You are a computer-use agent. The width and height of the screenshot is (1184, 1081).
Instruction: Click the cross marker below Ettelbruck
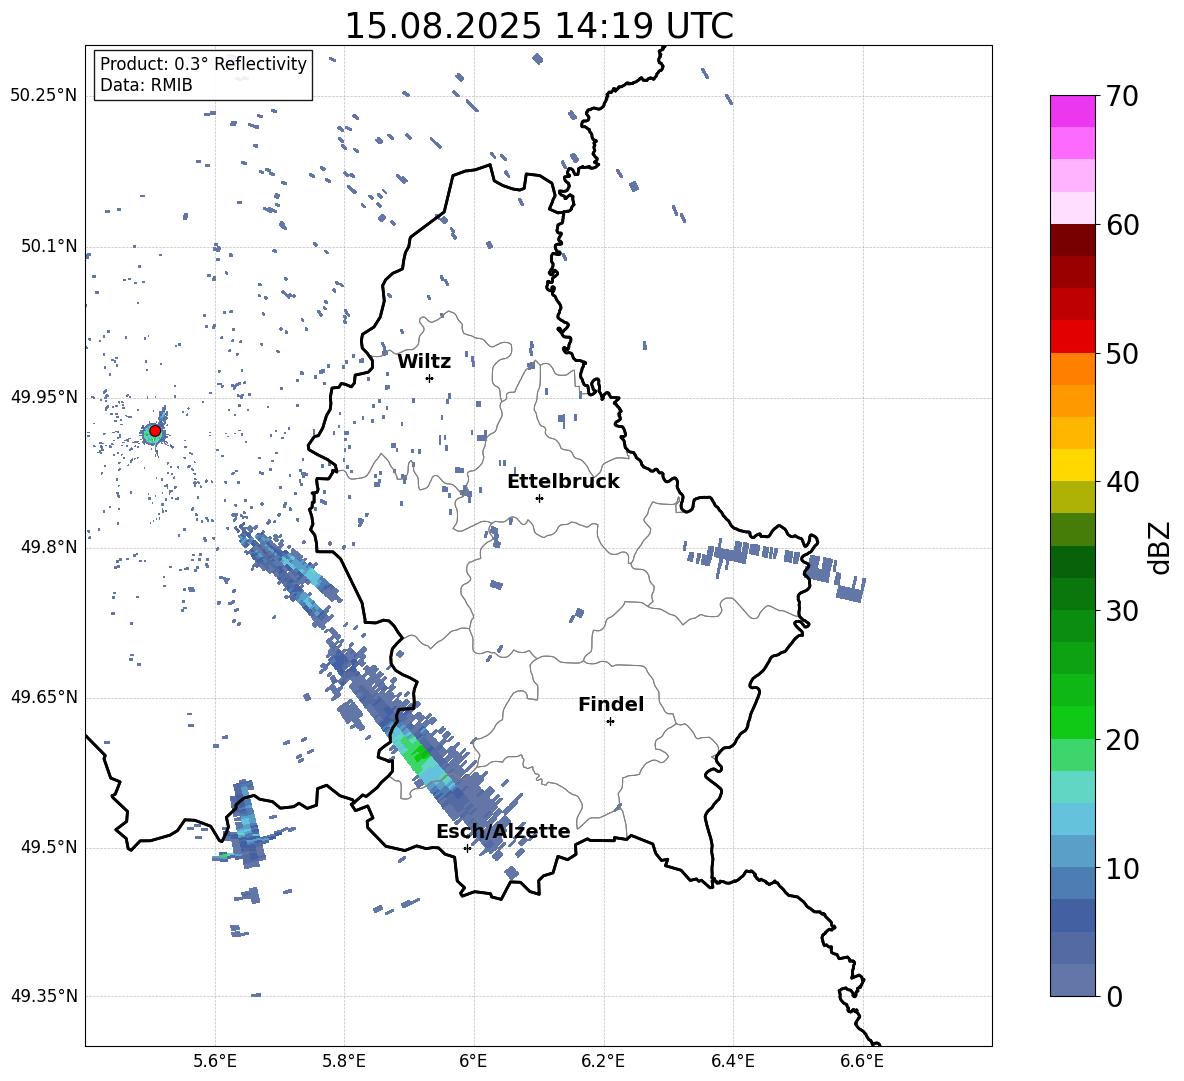[539, 498]
